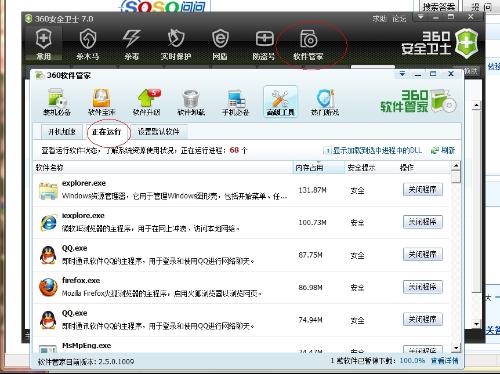Click the 刷新 refresh link
Viewport: 500px width, 374px height.
[x=443, y=150]
